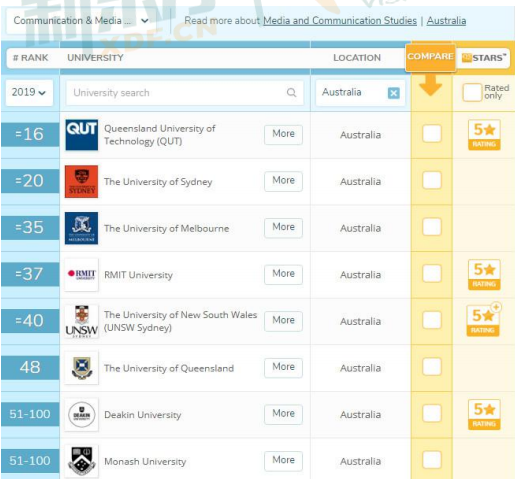The width and height of the screenshot is (515, 481).
Task: Click More button for University of Melbourne
Action: coord(283,228)
